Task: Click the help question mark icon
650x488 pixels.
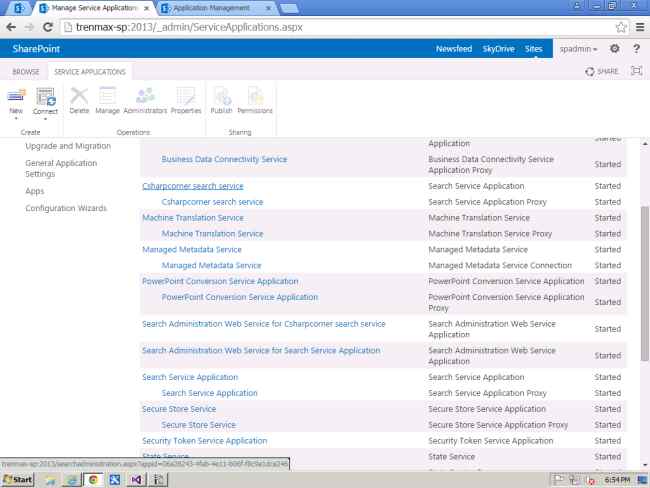Action: 636,49
